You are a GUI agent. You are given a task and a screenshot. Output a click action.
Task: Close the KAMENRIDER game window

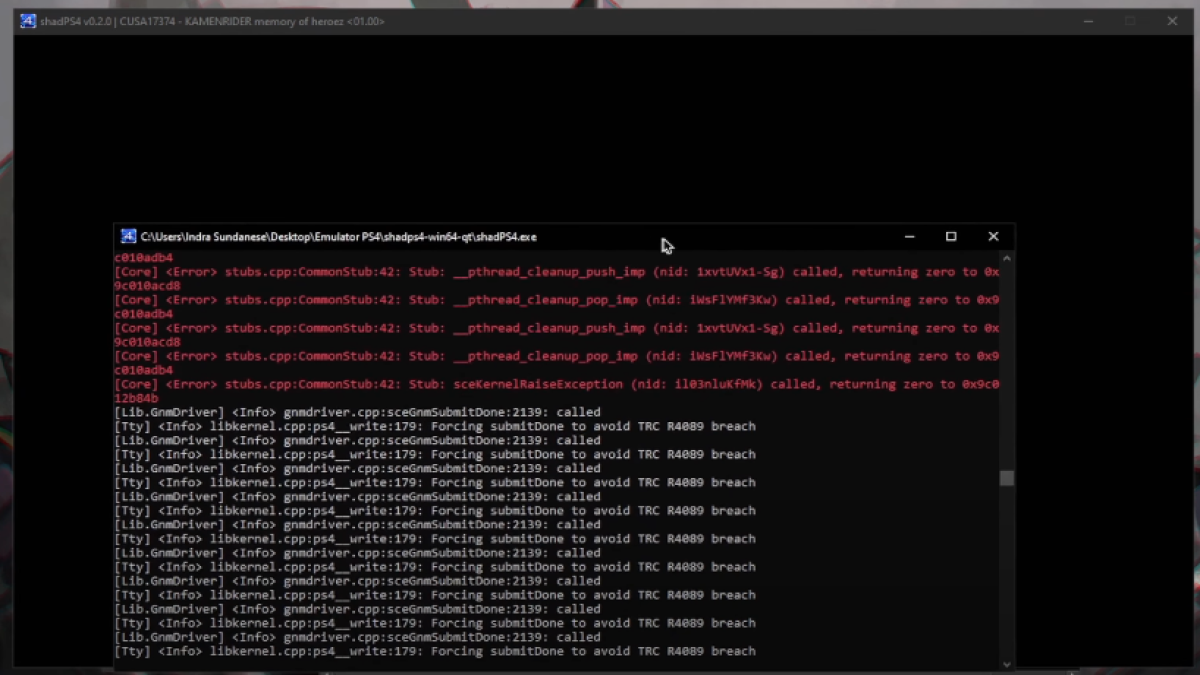click(1172, 21)
